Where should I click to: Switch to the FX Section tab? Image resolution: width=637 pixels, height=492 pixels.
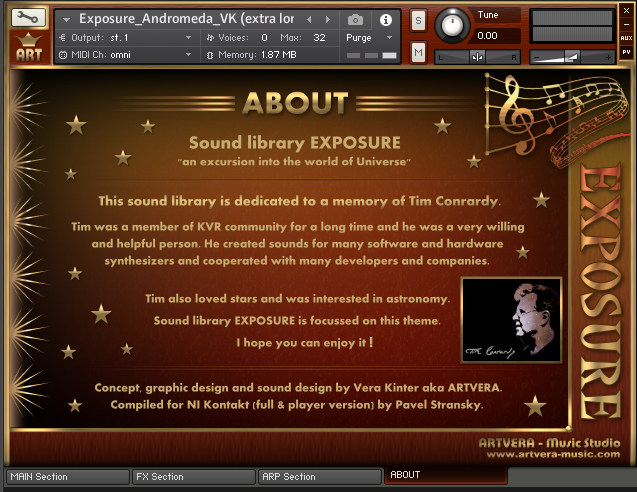click(x=194, y=477)
